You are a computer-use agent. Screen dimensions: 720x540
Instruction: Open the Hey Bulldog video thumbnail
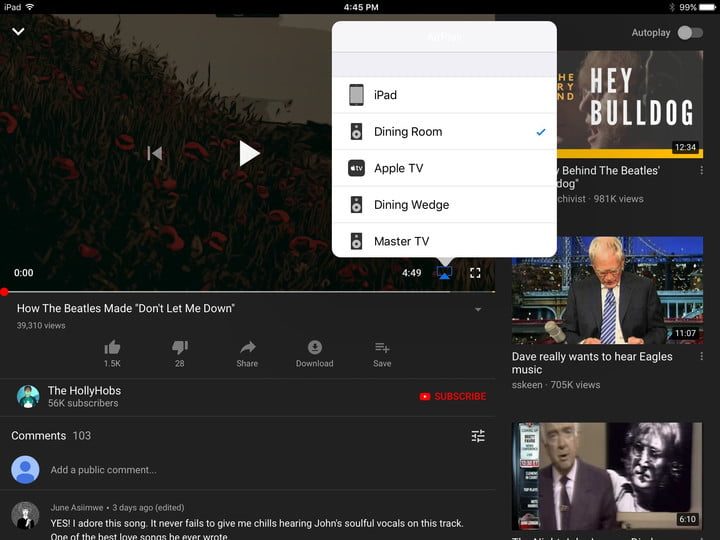point(630,104)
